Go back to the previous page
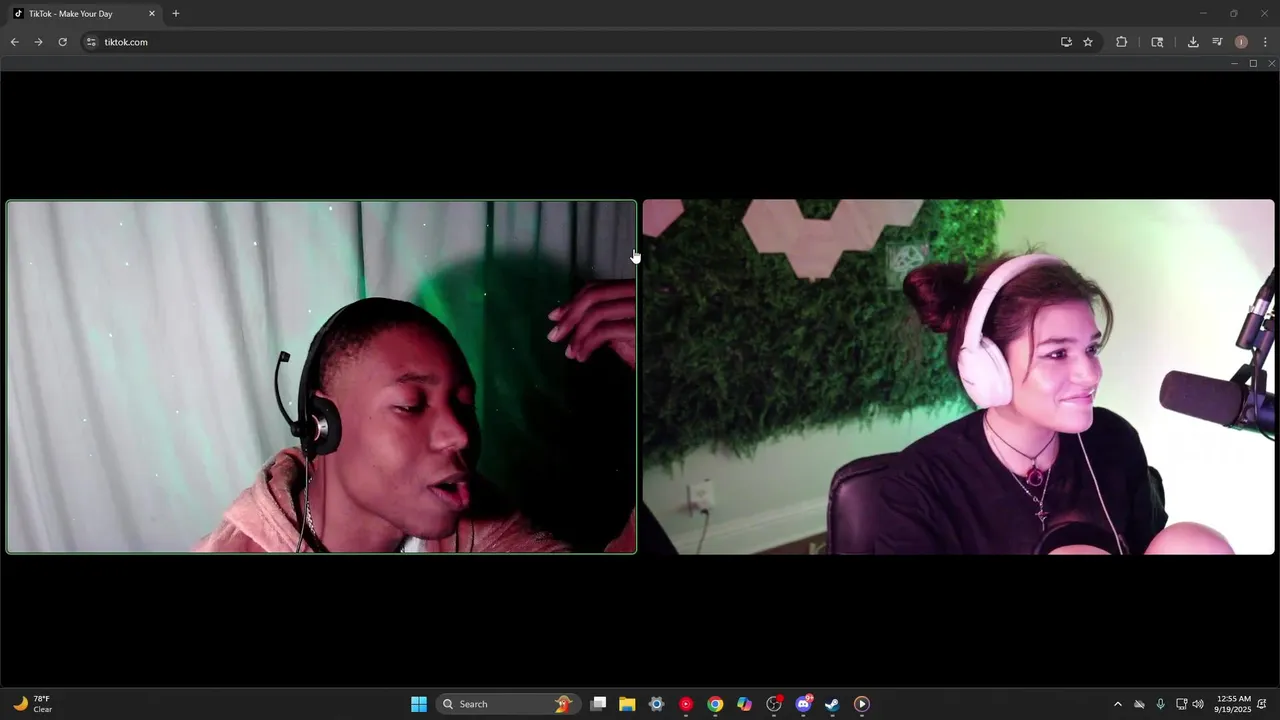This screenshot has width=1280, height=720. click(14, 42)
